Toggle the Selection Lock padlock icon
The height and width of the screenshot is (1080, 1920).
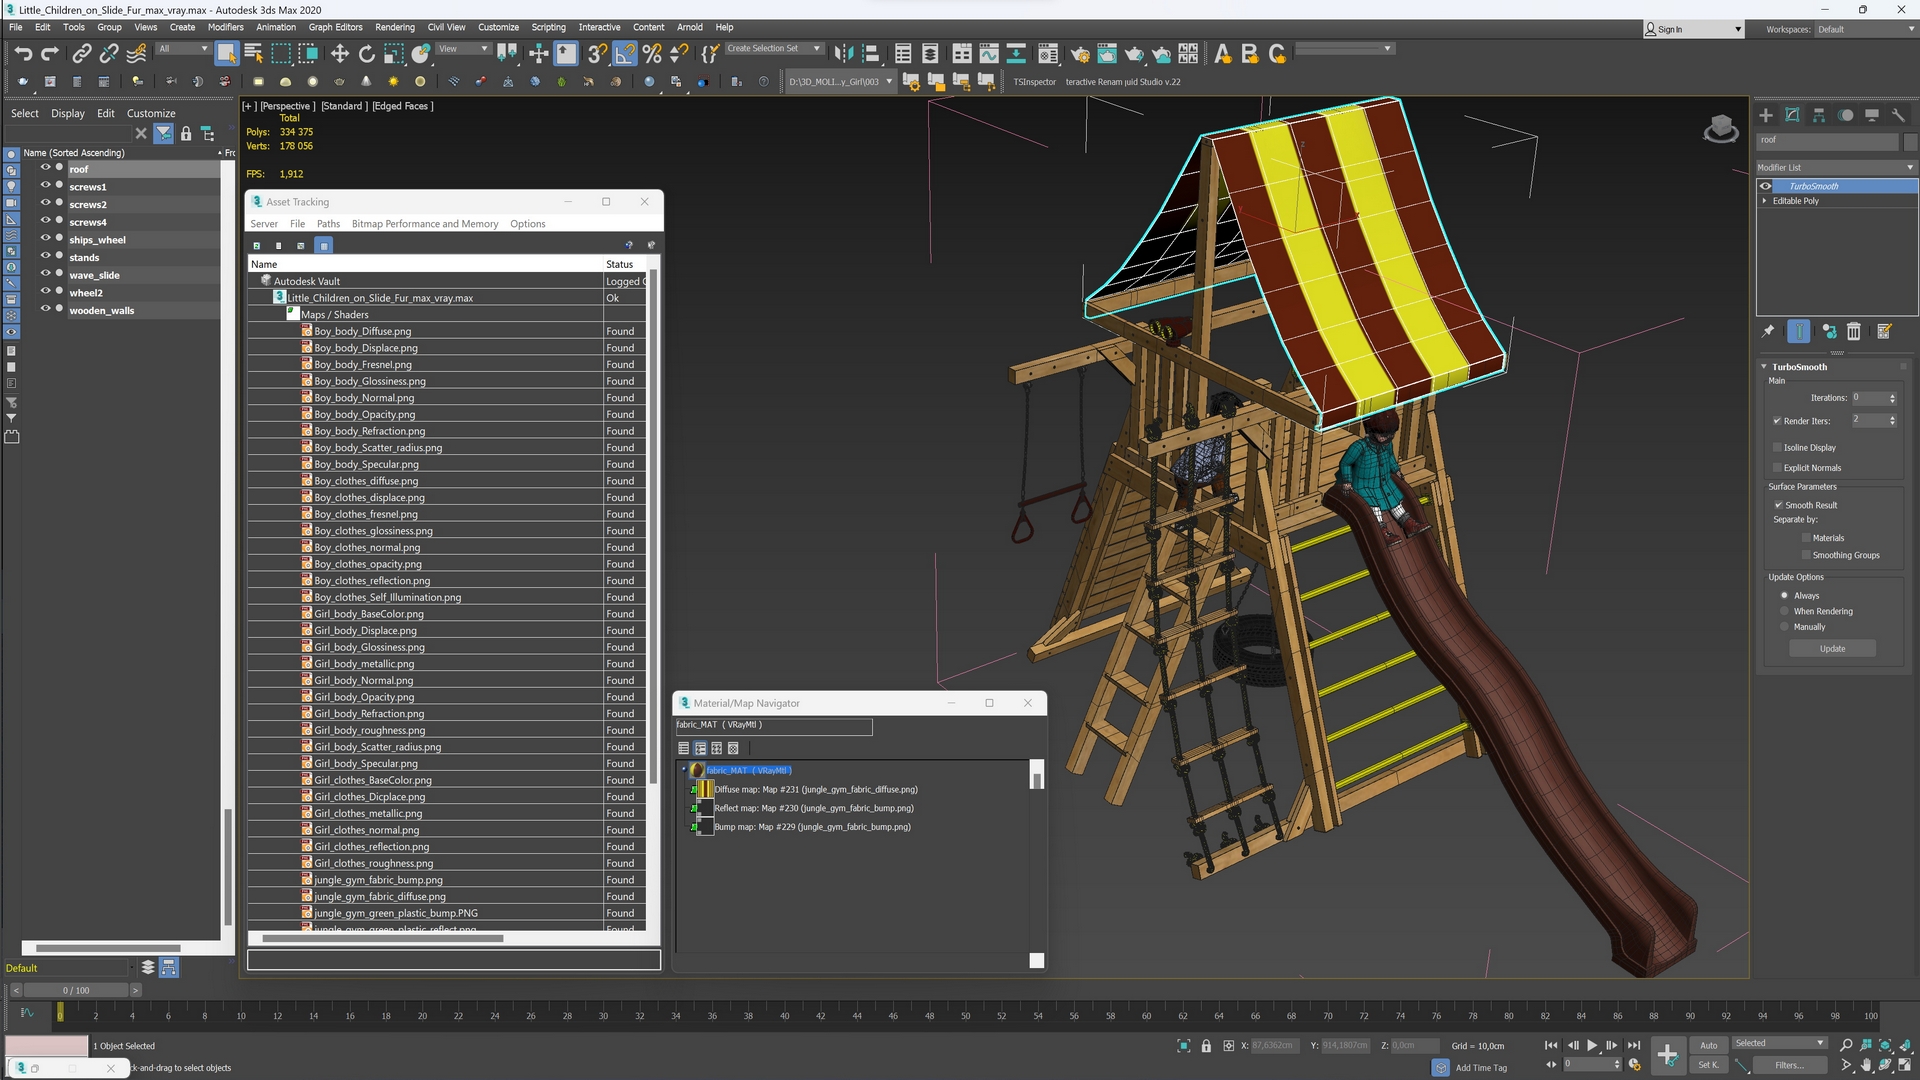coord(1206,1046)
